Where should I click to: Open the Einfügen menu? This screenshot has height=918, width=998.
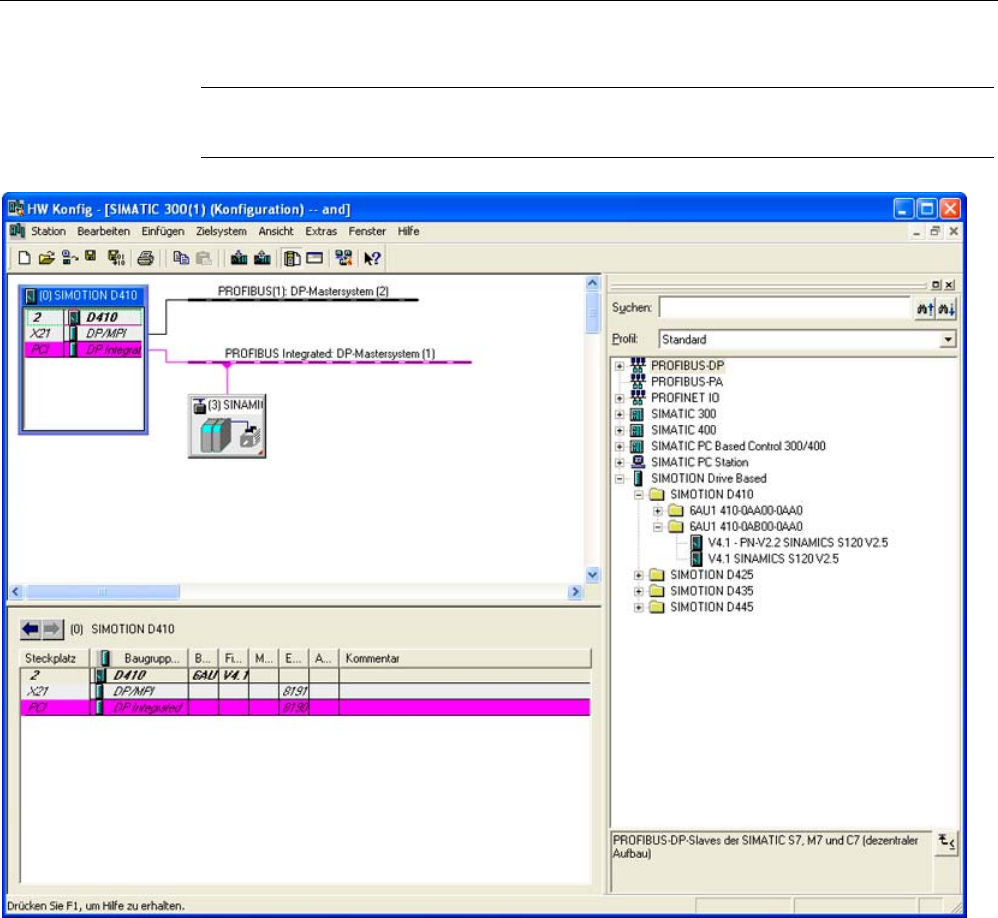tap(163, 231)
